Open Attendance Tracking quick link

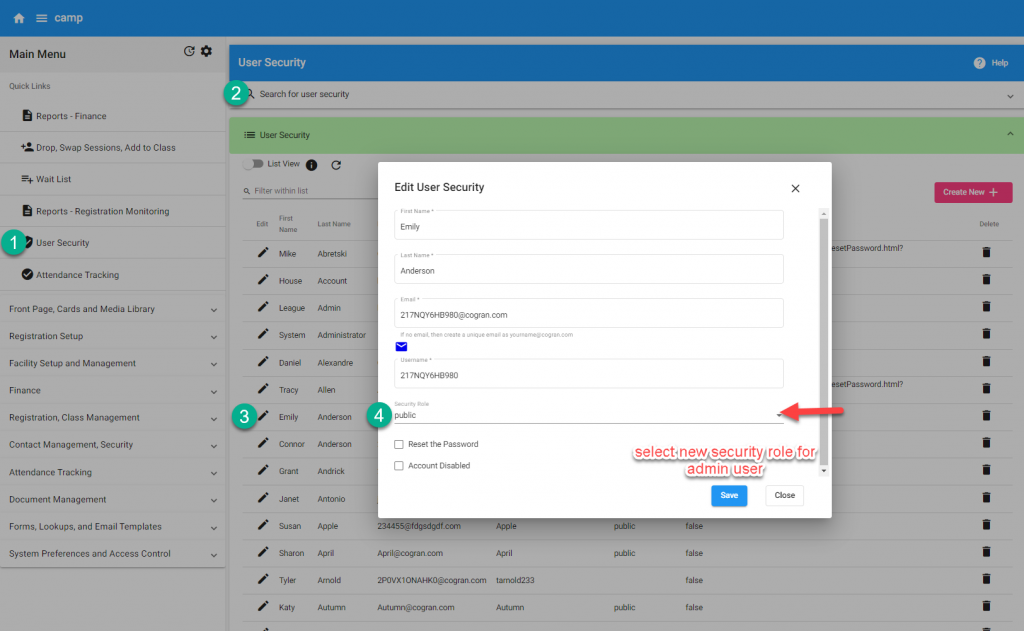pos(76,275)
